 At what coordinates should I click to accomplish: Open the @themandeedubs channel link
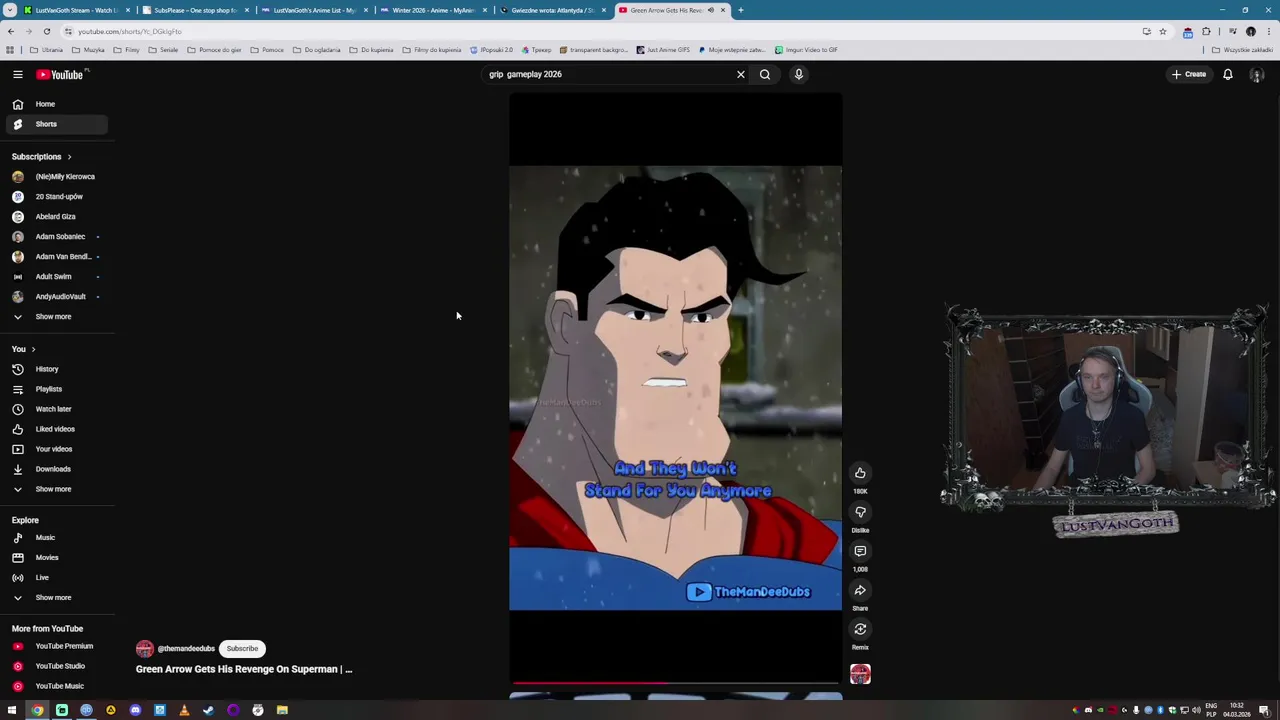click(186, 649)
